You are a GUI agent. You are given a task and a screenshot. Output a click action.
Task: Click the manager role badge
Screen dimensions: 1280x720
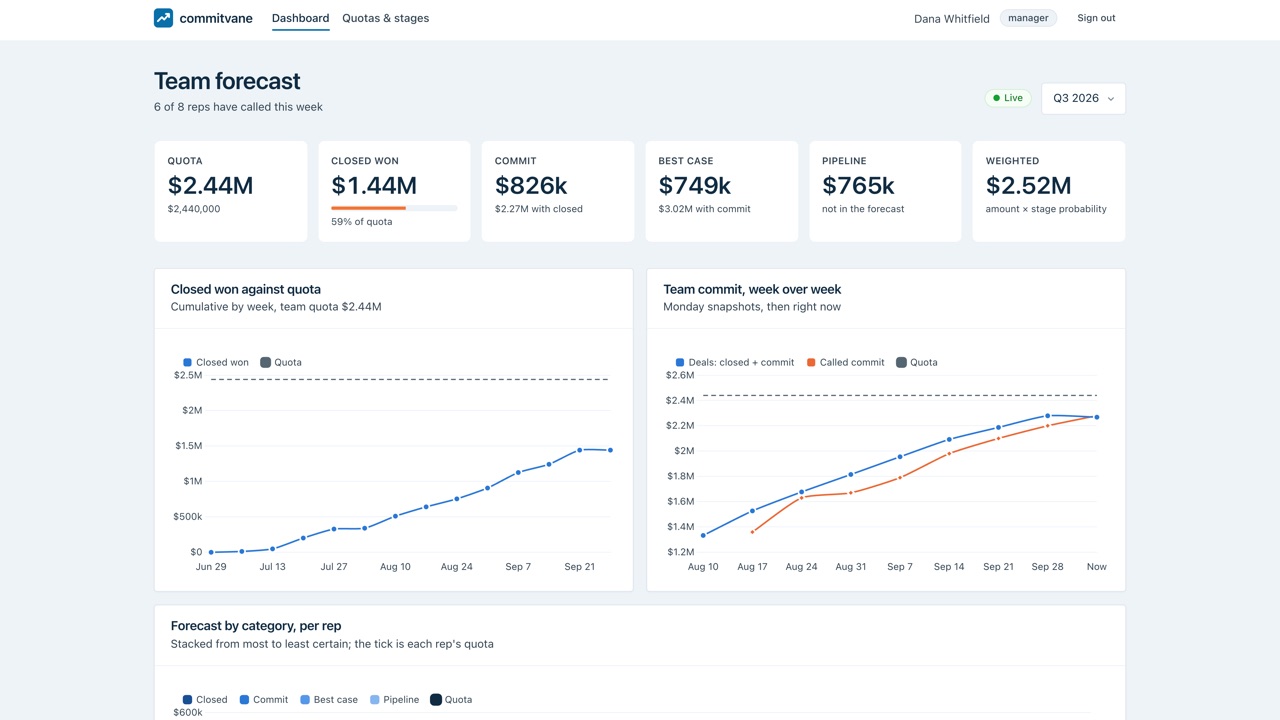click(x=1028, y=18)
